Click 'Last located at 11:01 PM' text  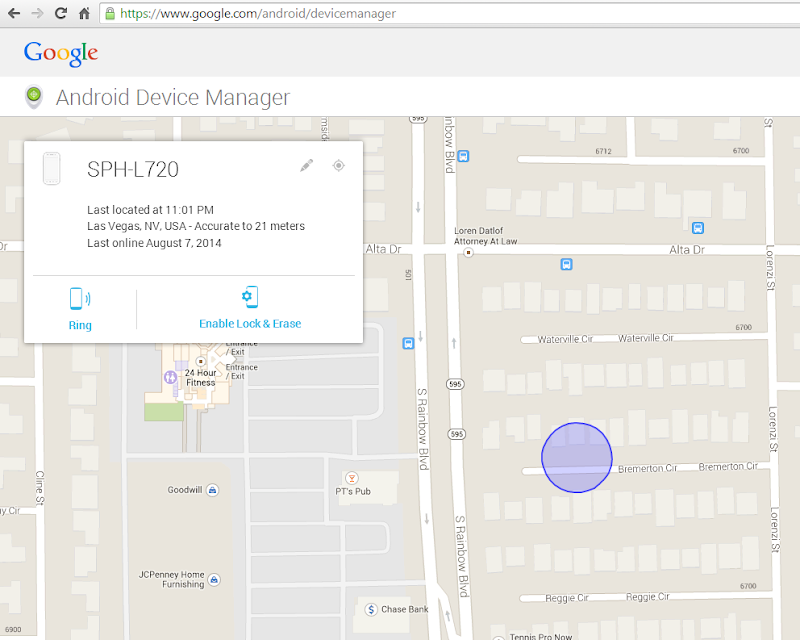click(x=151, y=210)
